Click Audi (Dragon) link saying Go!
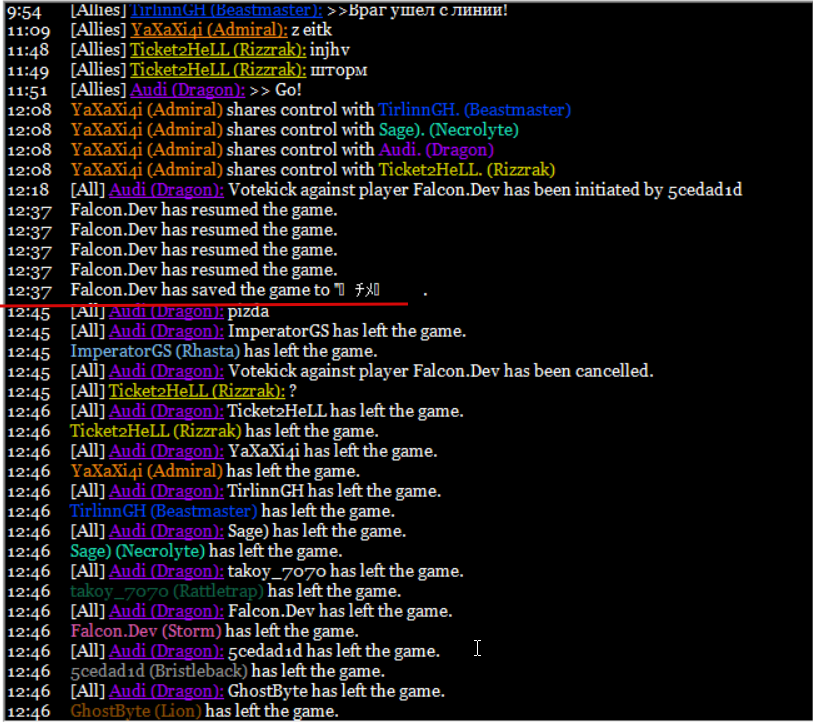Viewport: 813px width, 722px height. click(x=188, y=90)
